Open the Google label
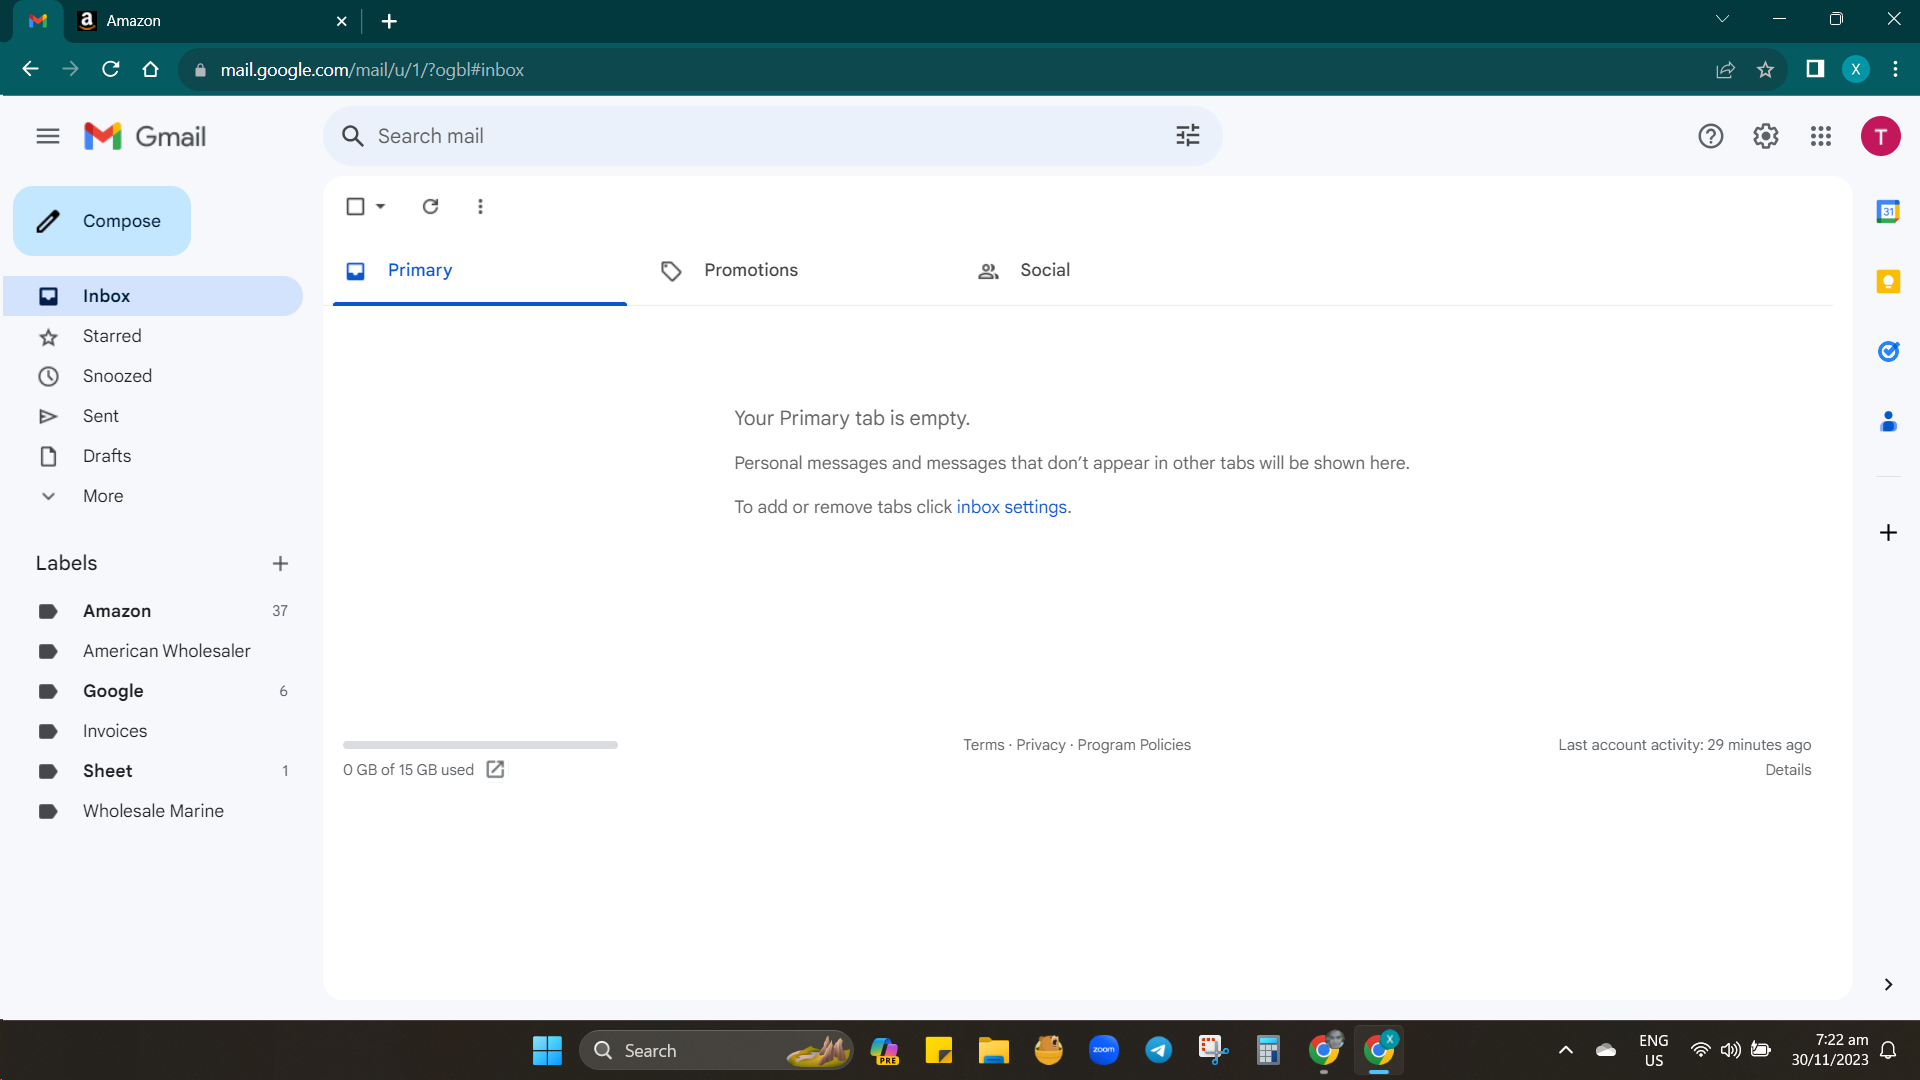This screenshot has width=1920, height=1080. [153, 691]
